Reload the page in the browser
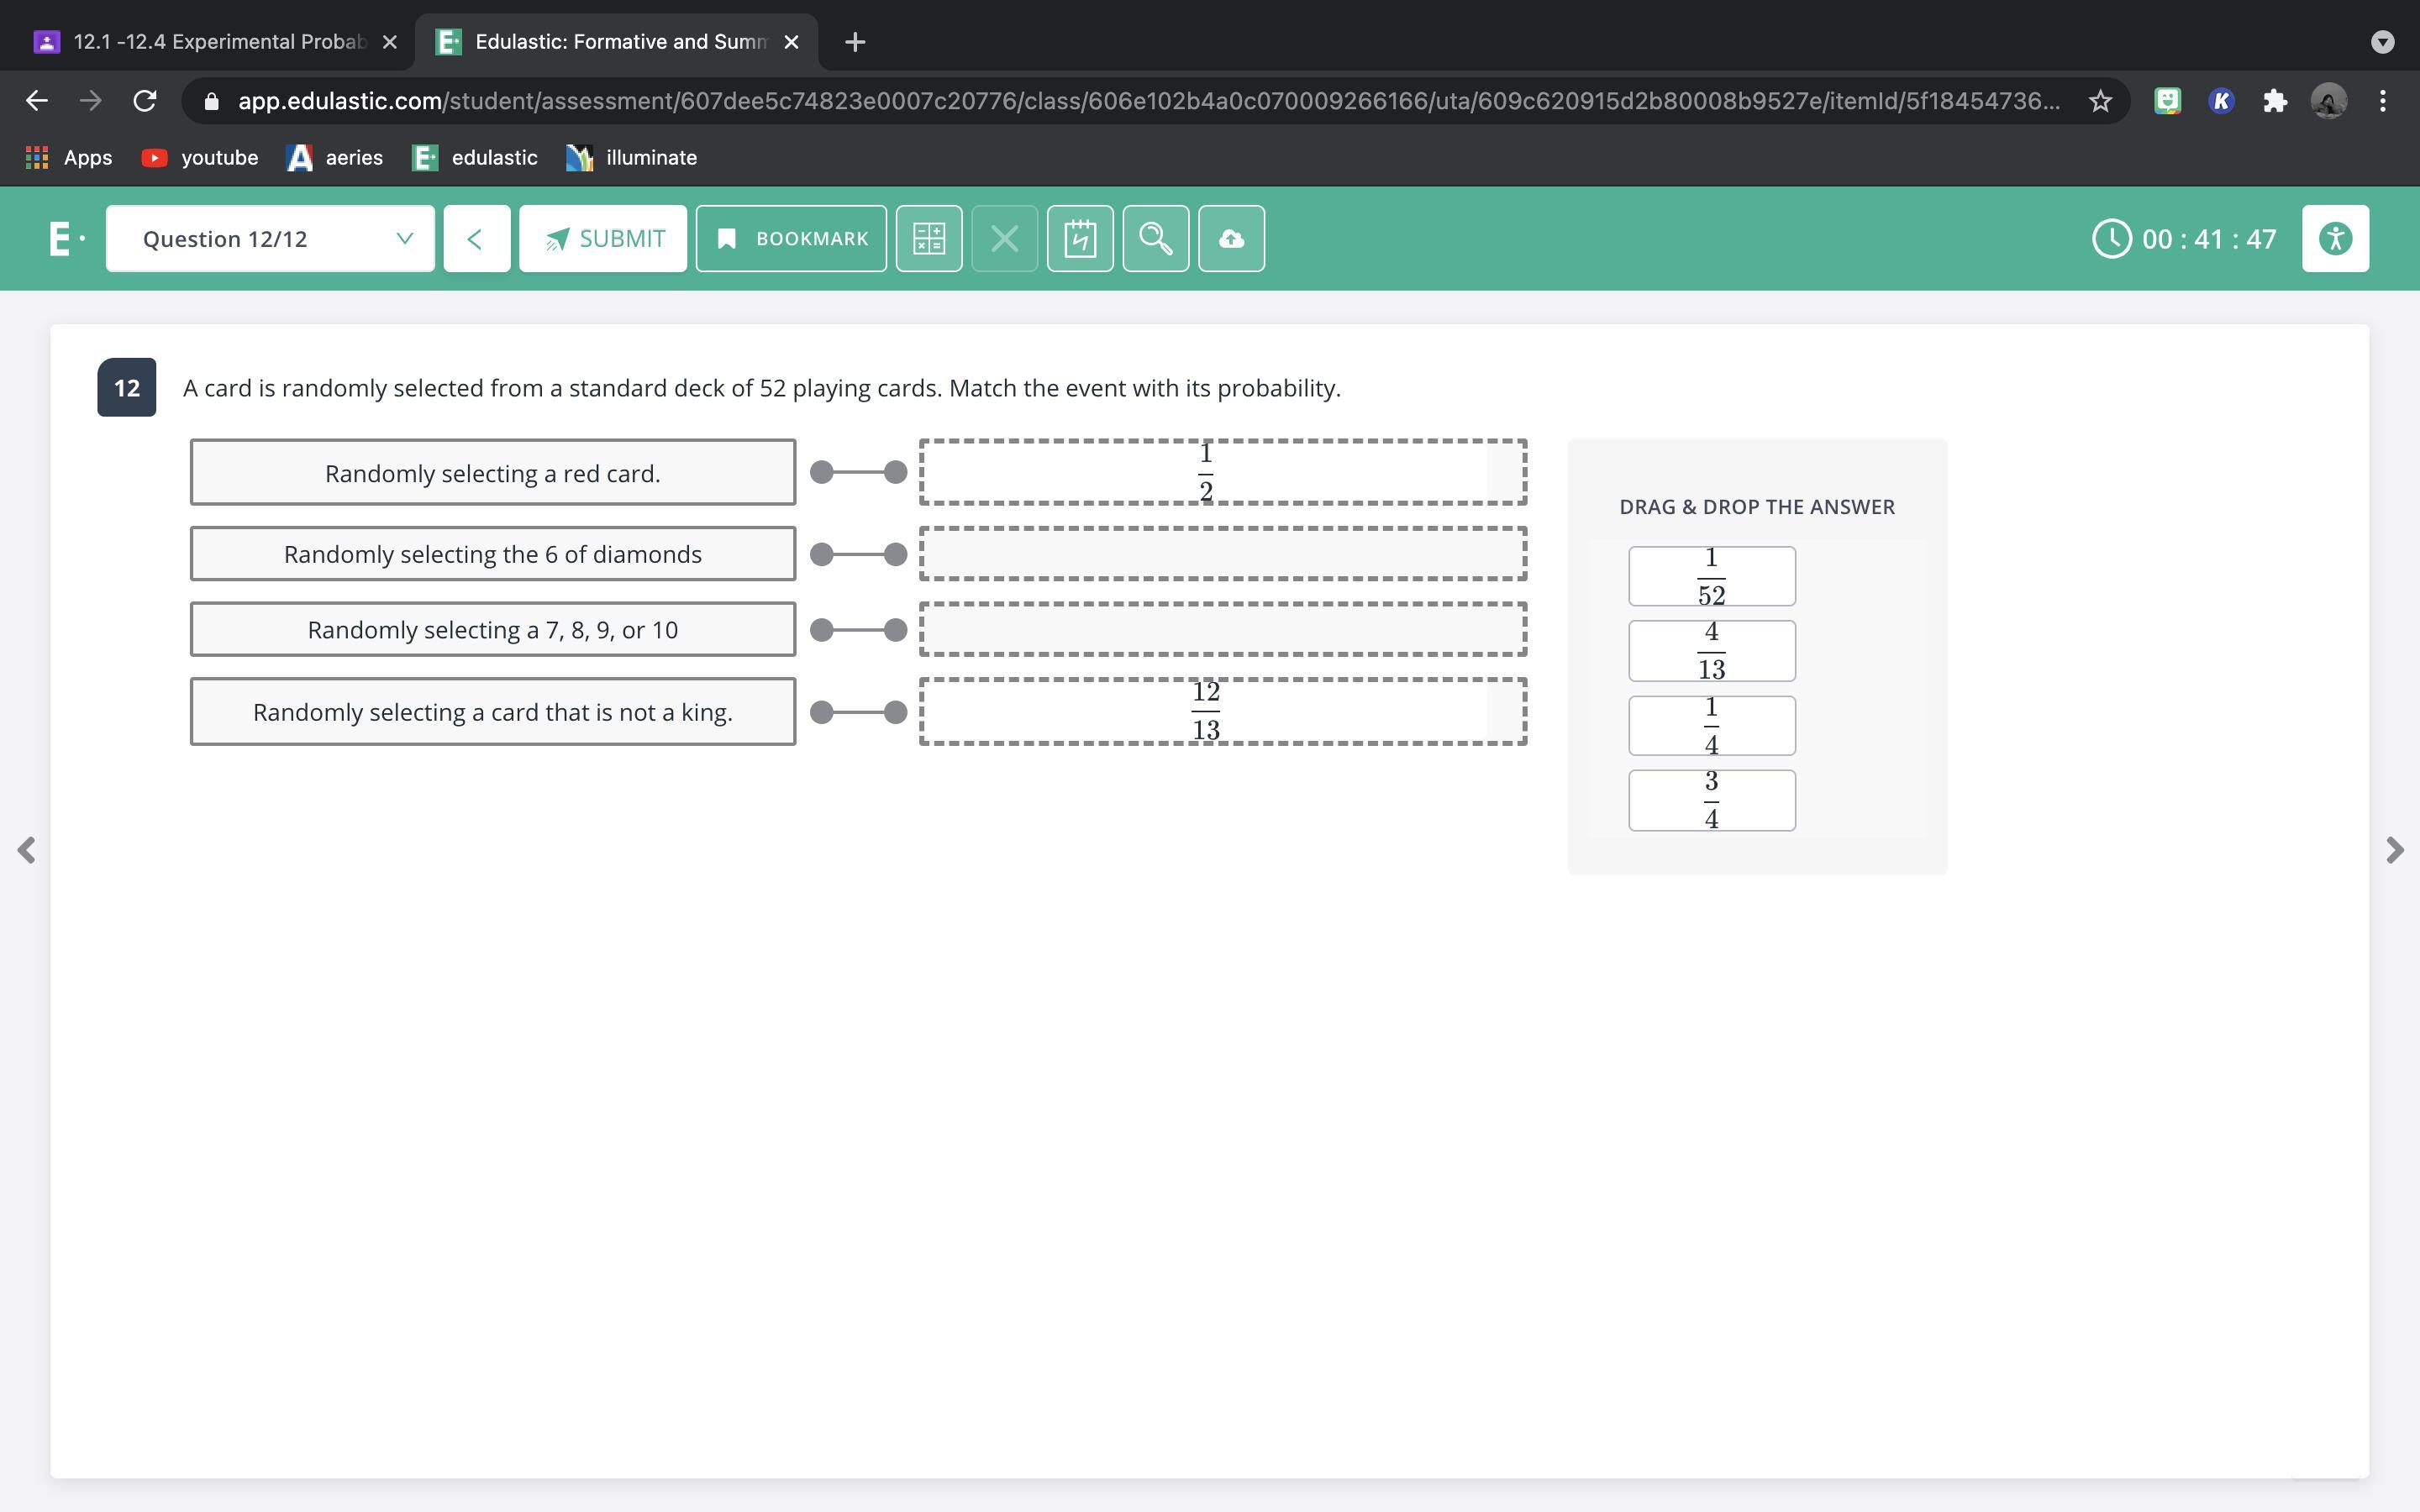Viewport: 2420px width, 1512px height. [145, 101]
